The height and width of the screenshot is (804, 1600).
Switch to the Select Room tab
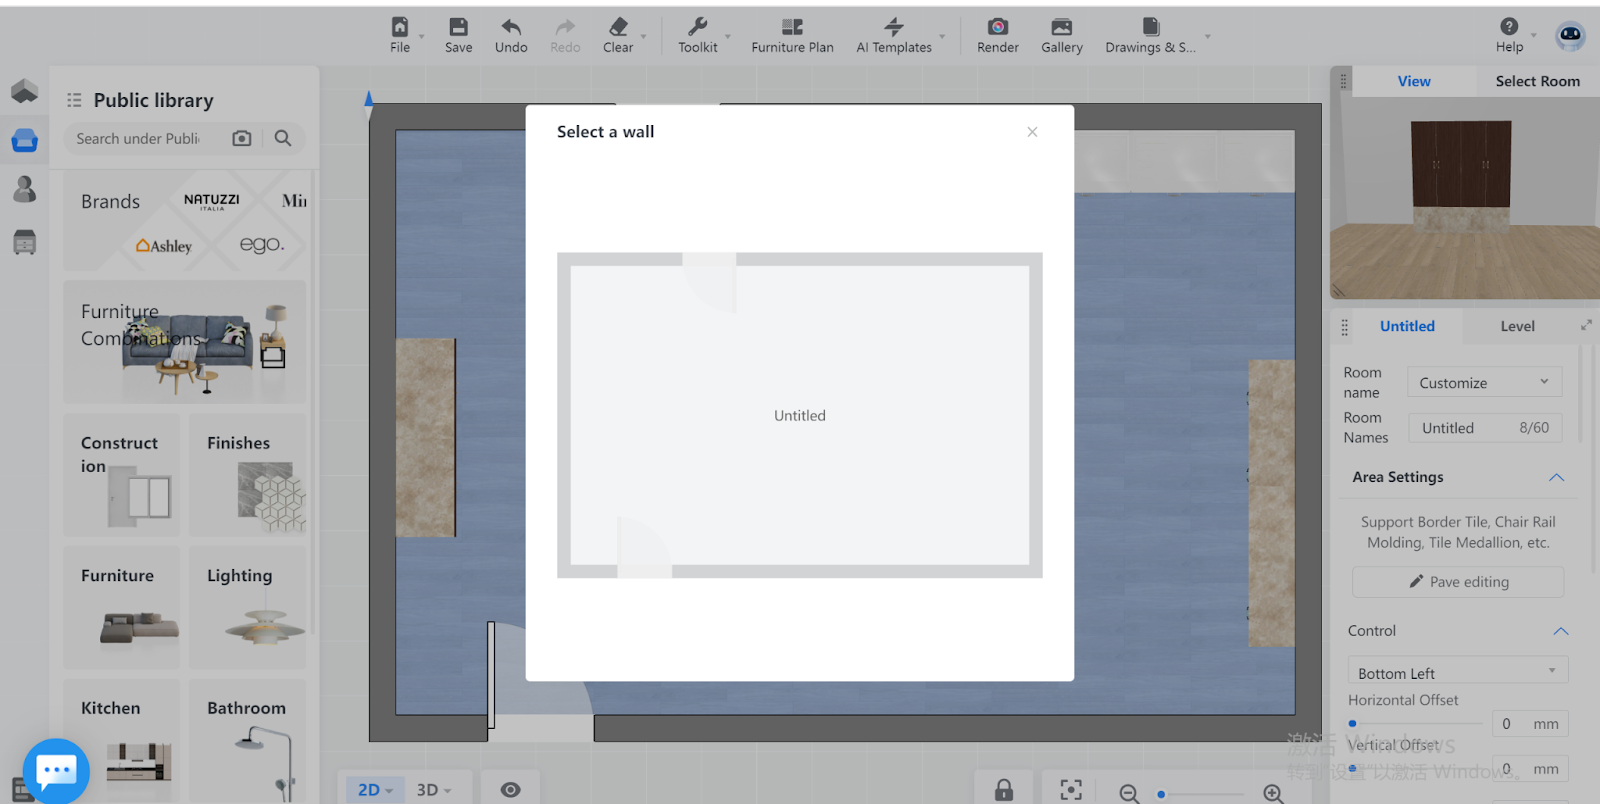point(1537,82)
